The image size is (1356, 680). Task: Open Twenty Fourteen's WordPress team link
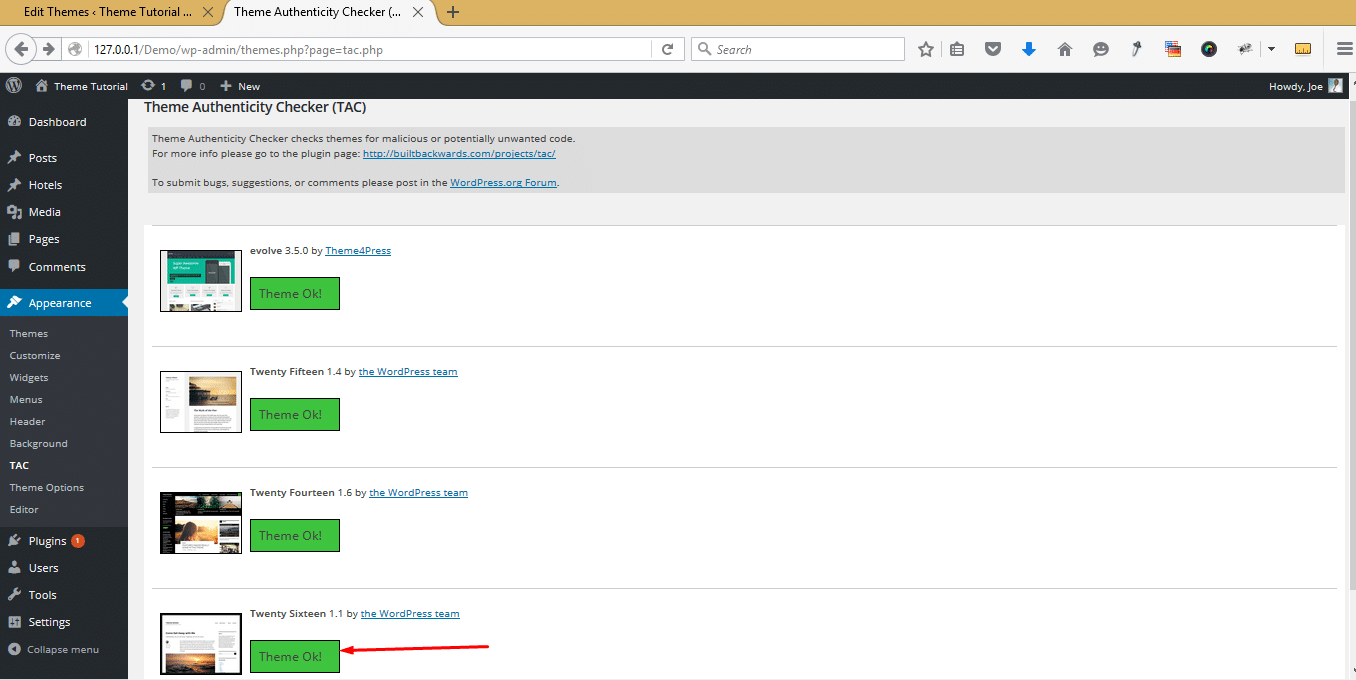pyautogui.click(x=418, y=493)
